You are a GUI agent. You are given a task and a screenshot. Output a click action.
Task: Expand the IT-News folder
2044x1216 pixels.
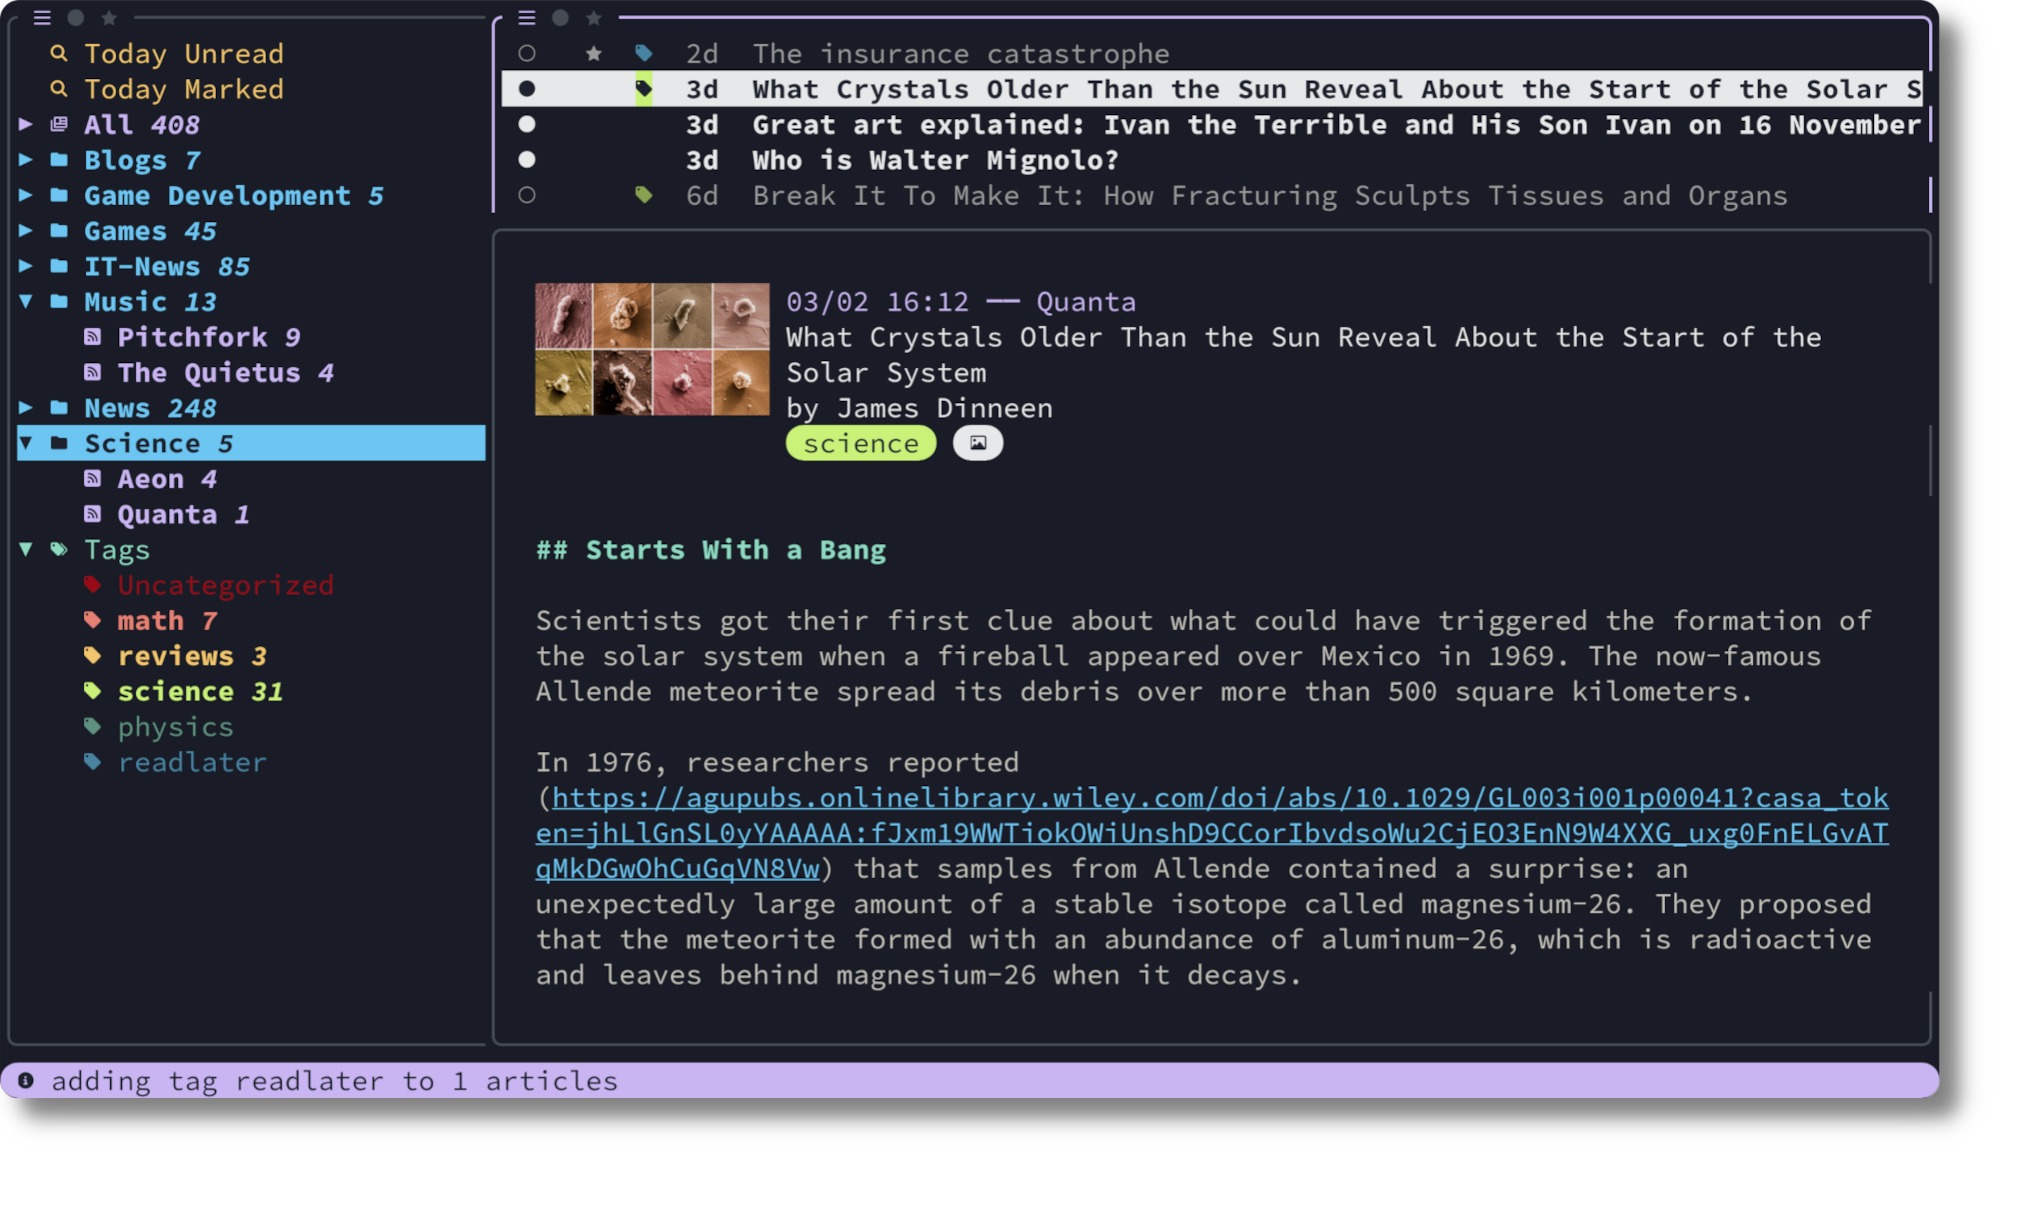coord(26,266)
